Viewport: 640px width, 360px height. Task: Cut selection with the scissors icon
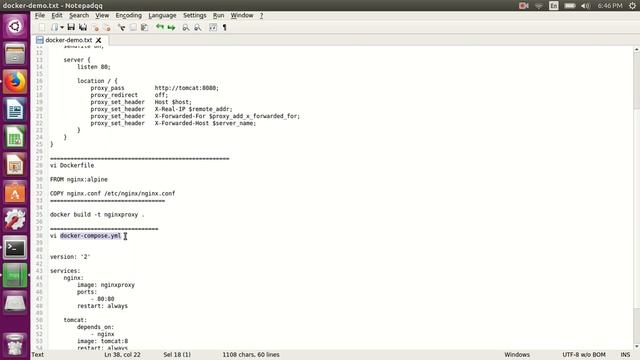(x=121, y=27)
